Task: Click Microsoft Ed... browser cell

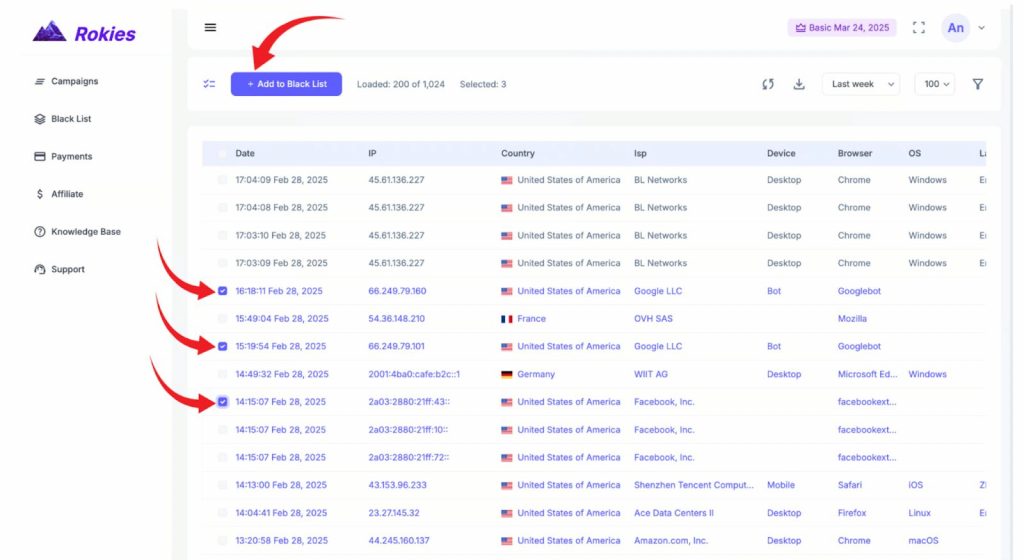Action: click(x=867, y=375)
